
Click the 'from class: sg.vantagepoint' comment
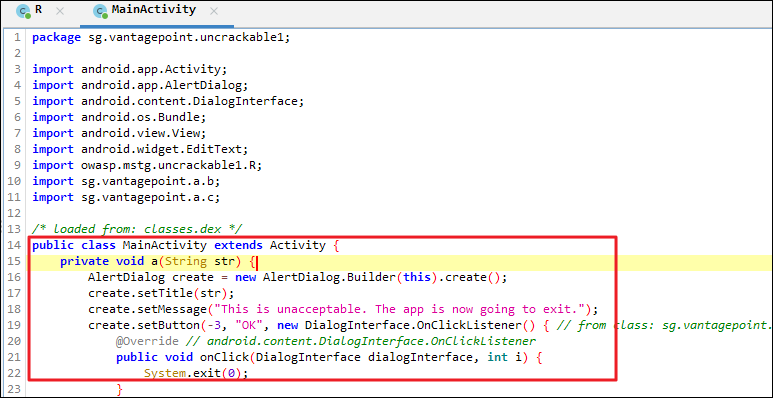(665, 326)
